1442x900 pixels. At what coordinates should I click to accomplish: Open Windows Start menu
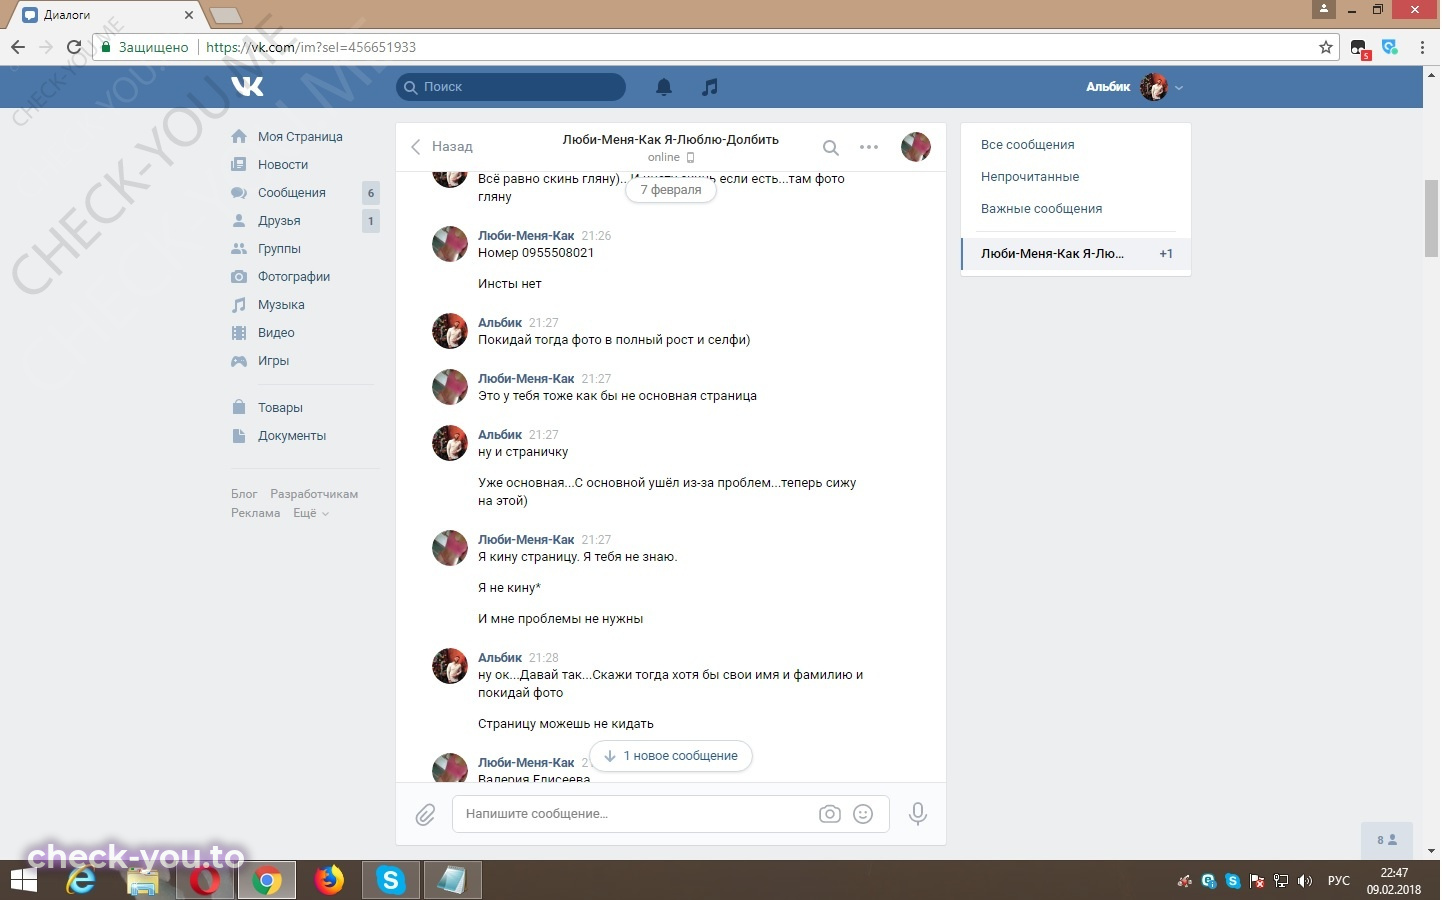[x=24, y=881]
